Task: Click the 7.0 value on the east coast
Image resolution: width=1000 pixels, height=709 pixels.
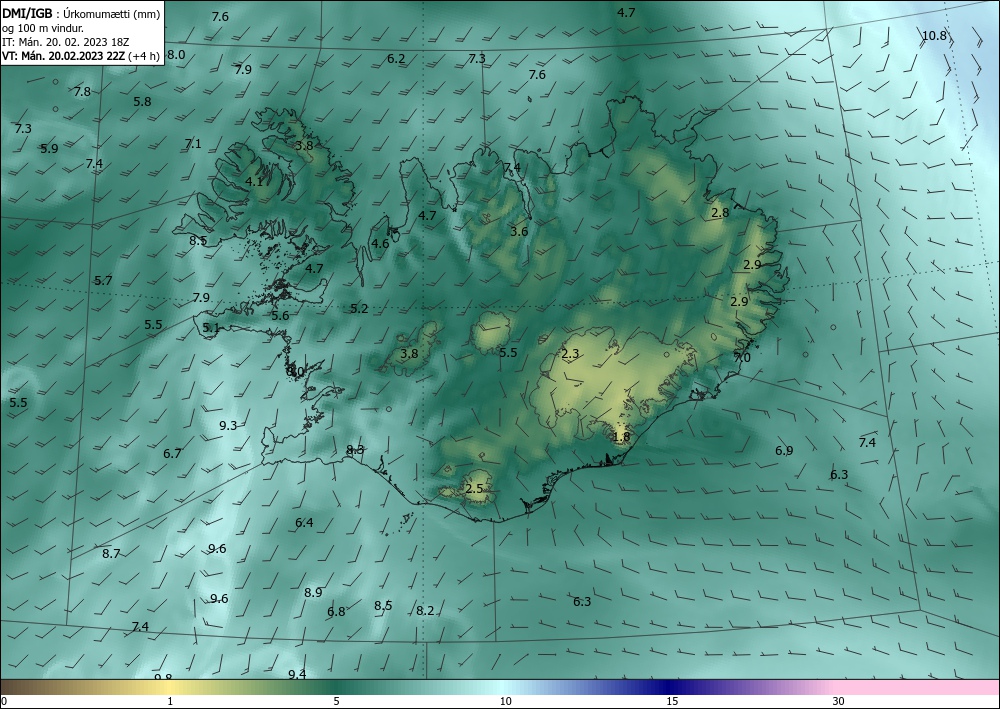Action: point(742,358)
